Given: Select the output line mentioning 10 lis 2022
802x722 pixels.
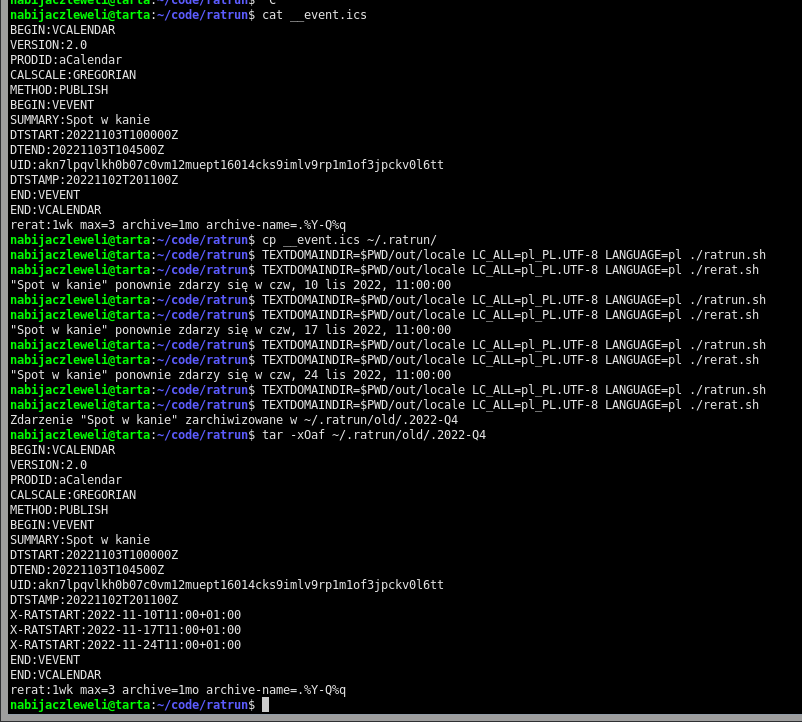Looking at the screenshot, I should tap(230, 285).
